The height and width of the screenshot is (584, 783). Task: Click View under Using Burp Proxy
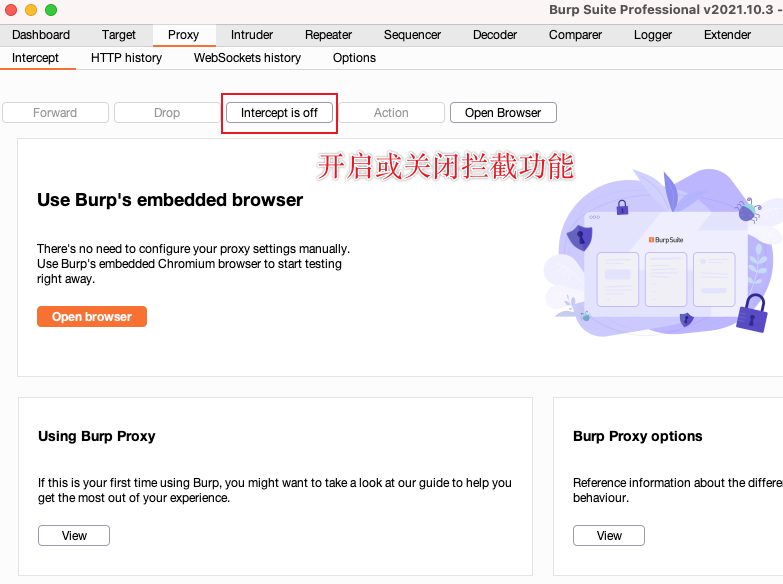[74, 536]
